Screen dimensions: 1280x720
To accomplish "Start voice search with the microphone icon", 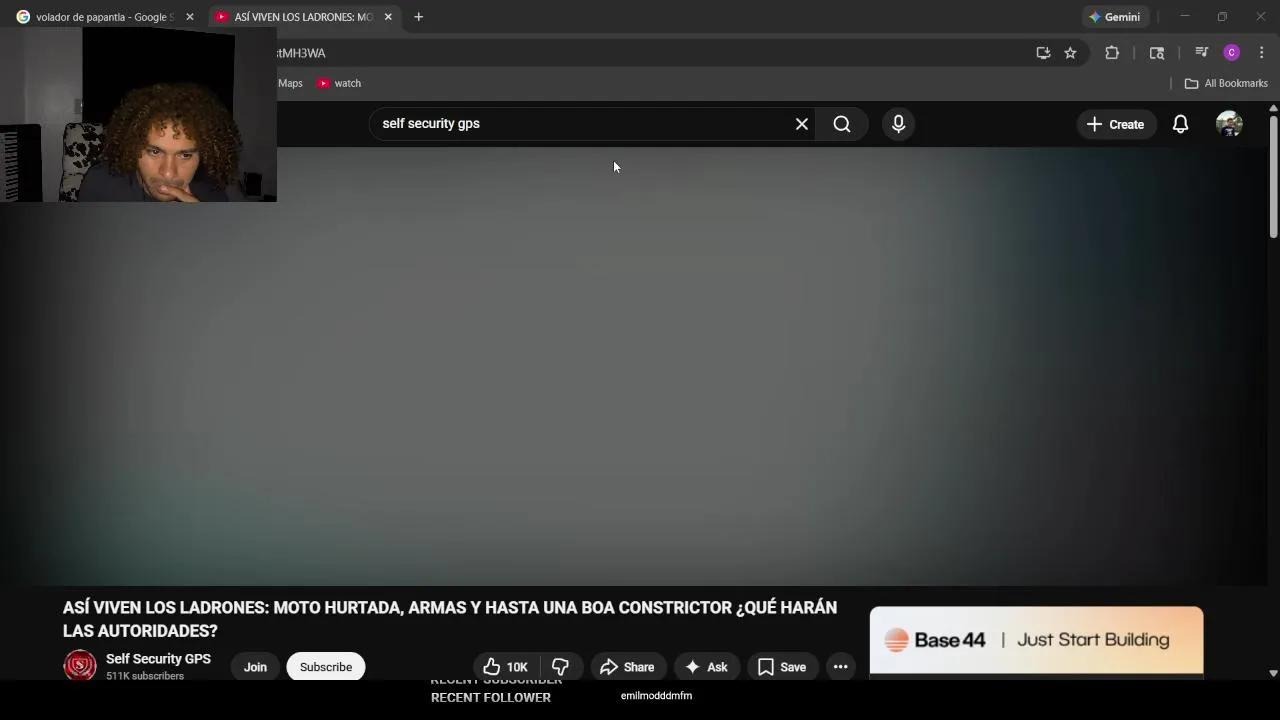I will (898, 124).
